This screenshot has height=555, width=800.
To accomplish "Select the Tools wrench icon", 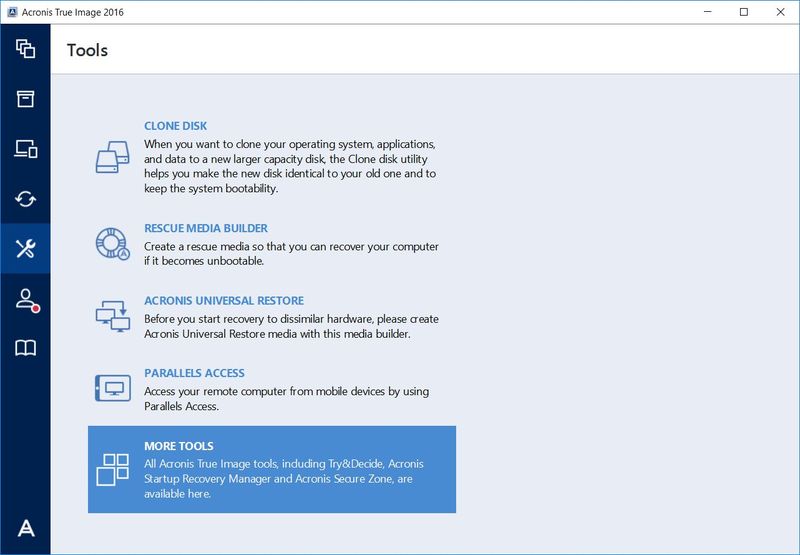I will [25, 249].
